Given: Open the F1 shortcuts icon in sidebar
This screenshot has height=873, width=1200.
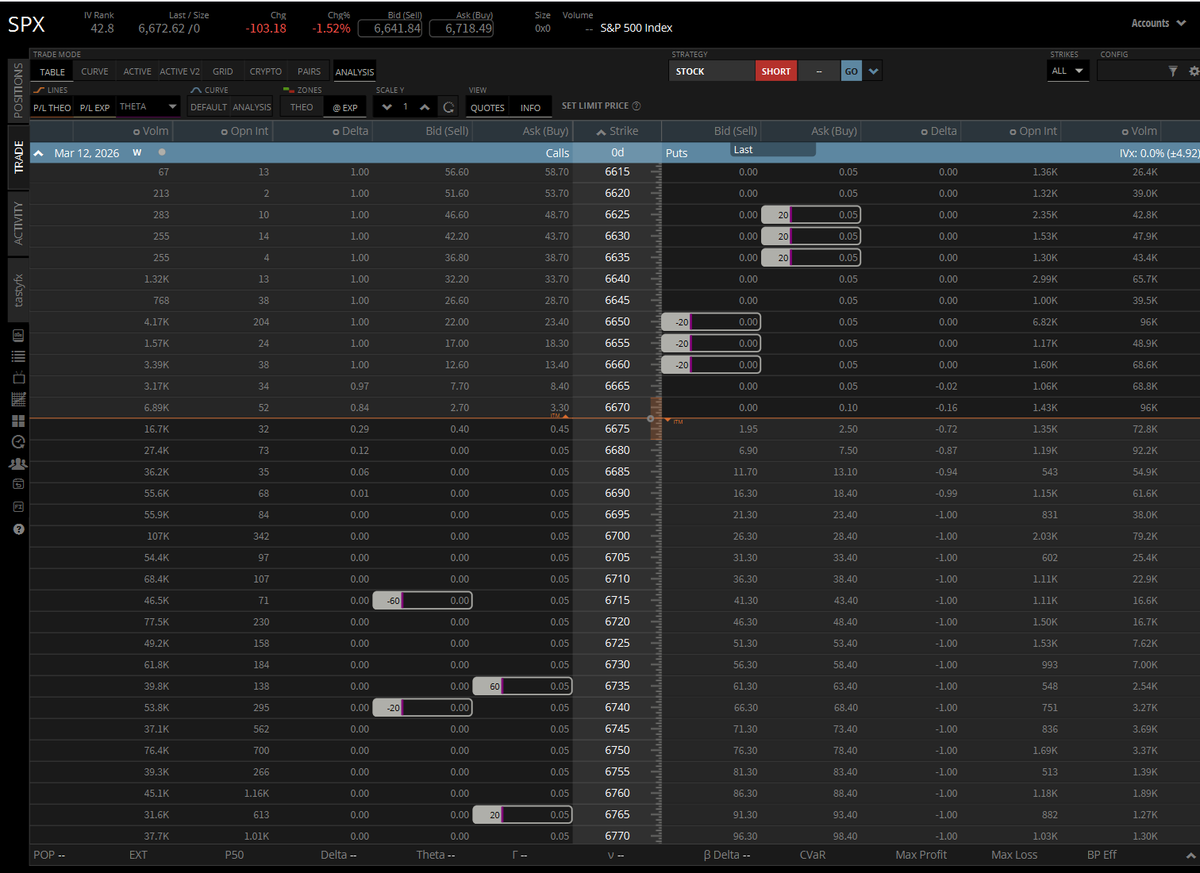Looking at the screenshot, I should coord(18,506).
